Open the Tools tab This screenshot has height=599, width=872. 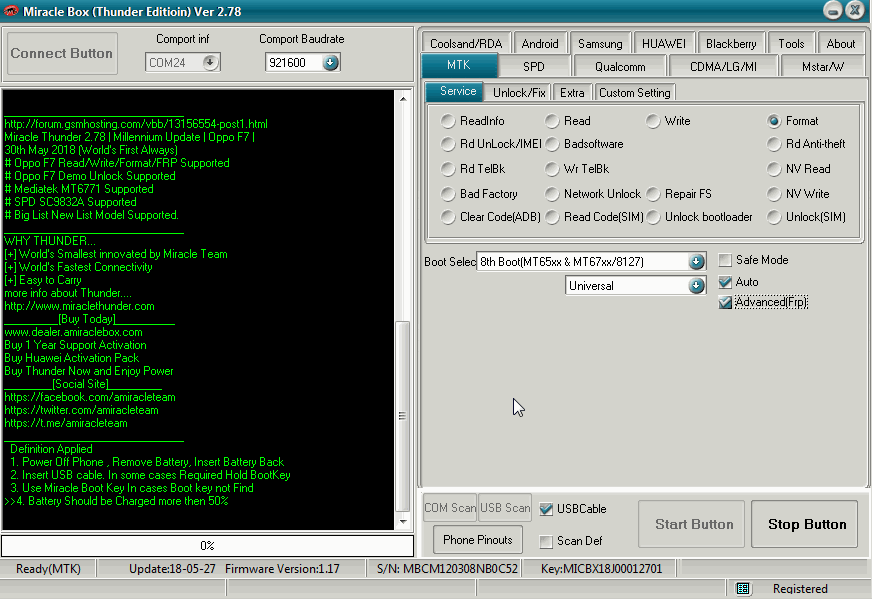click(791, 43)
